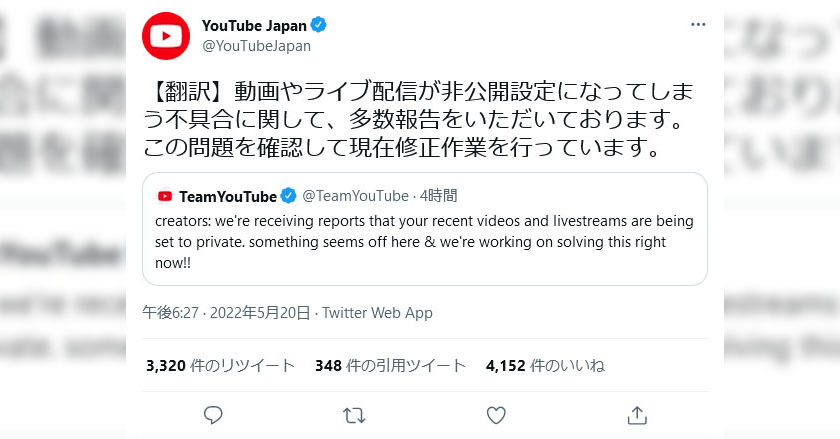Click the YouTube Japan profile avatar
Viewport: 840px width, 439px height.
tap(166, 36)
